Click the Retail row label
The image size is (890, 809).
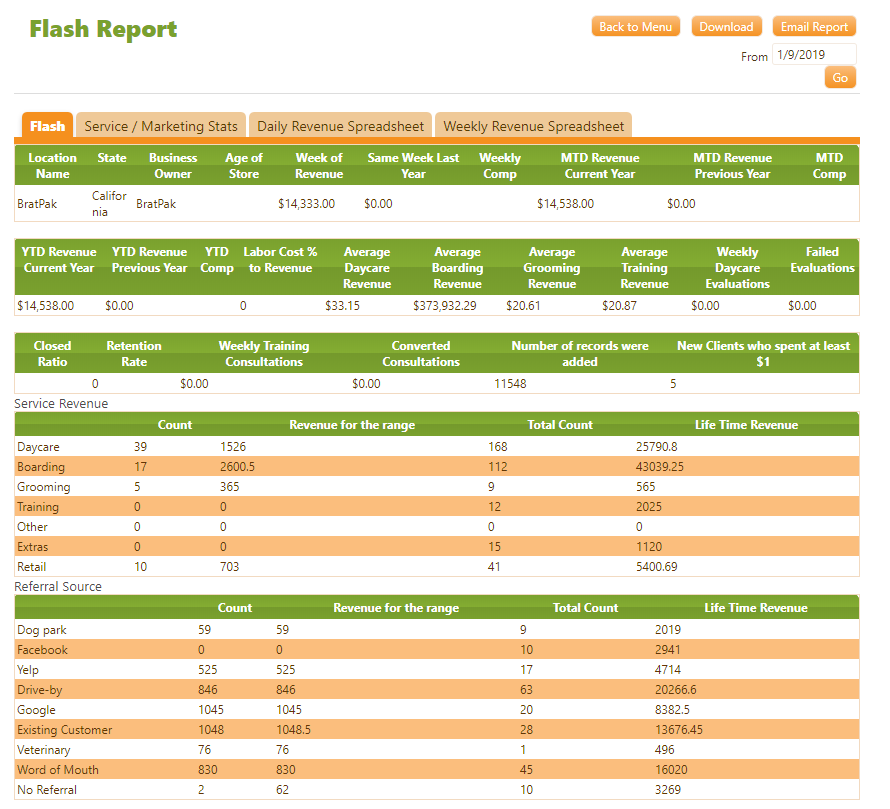[31, 567]
